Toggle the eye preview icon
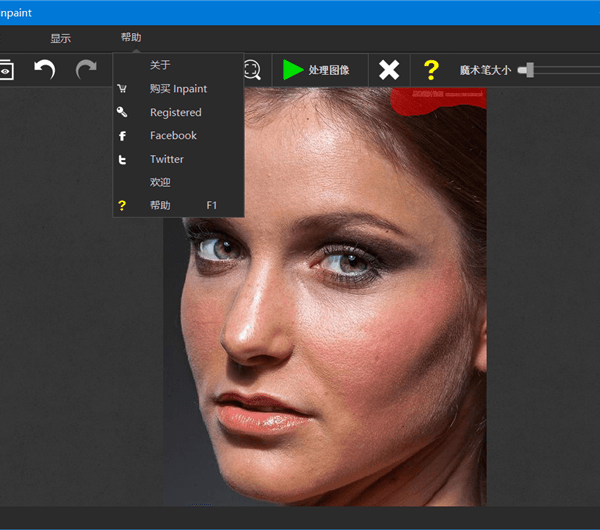 click(x=6, y=70)
